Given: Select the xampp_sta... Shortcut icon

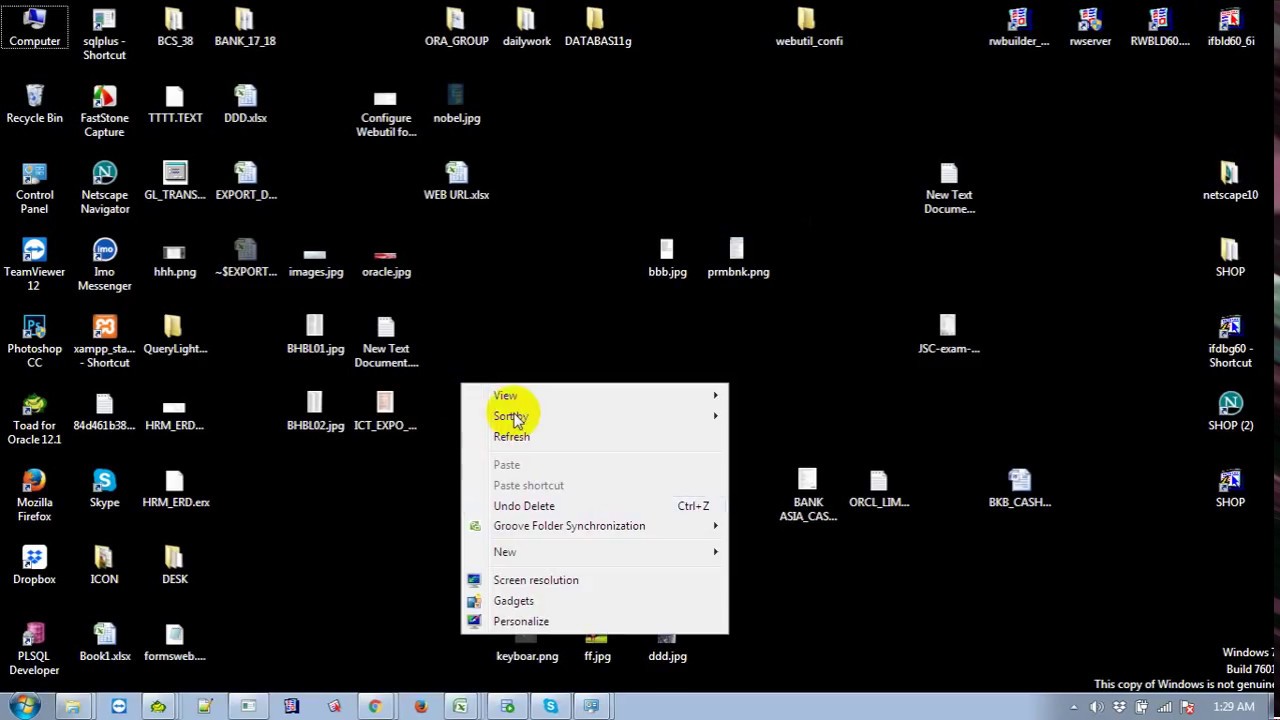Looking at the screenshot, I should (x=104, y=343).
